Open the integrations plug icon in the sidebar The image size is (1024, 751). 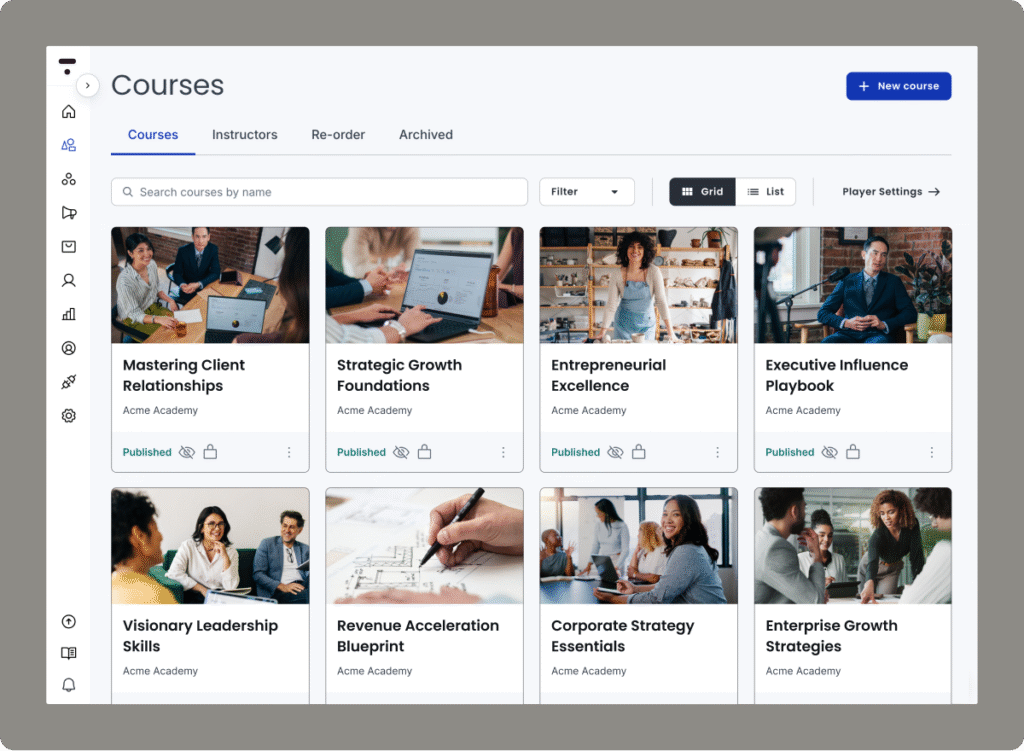(68, 381)
